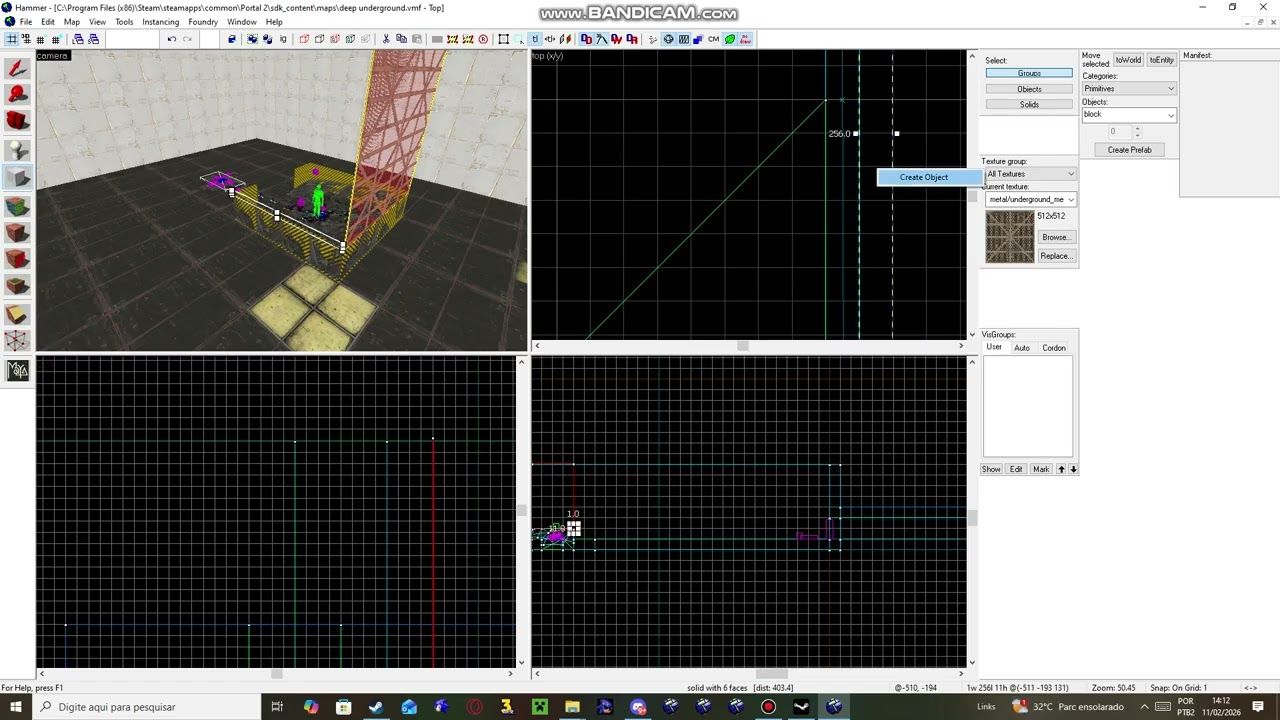The image size is (1280, 720).
Task: Open the File menu
Action: (26, 22)
